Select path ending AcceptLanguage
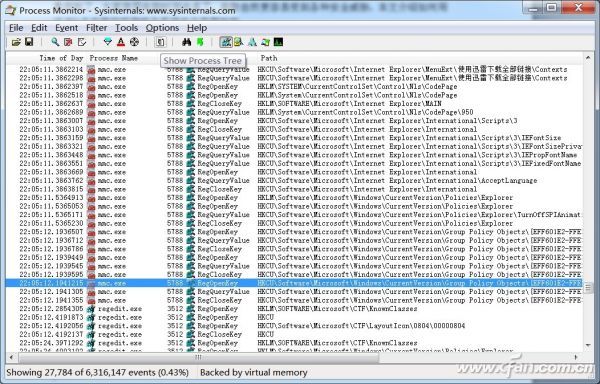This screenshot has height=384, width=600. point(397,181)
